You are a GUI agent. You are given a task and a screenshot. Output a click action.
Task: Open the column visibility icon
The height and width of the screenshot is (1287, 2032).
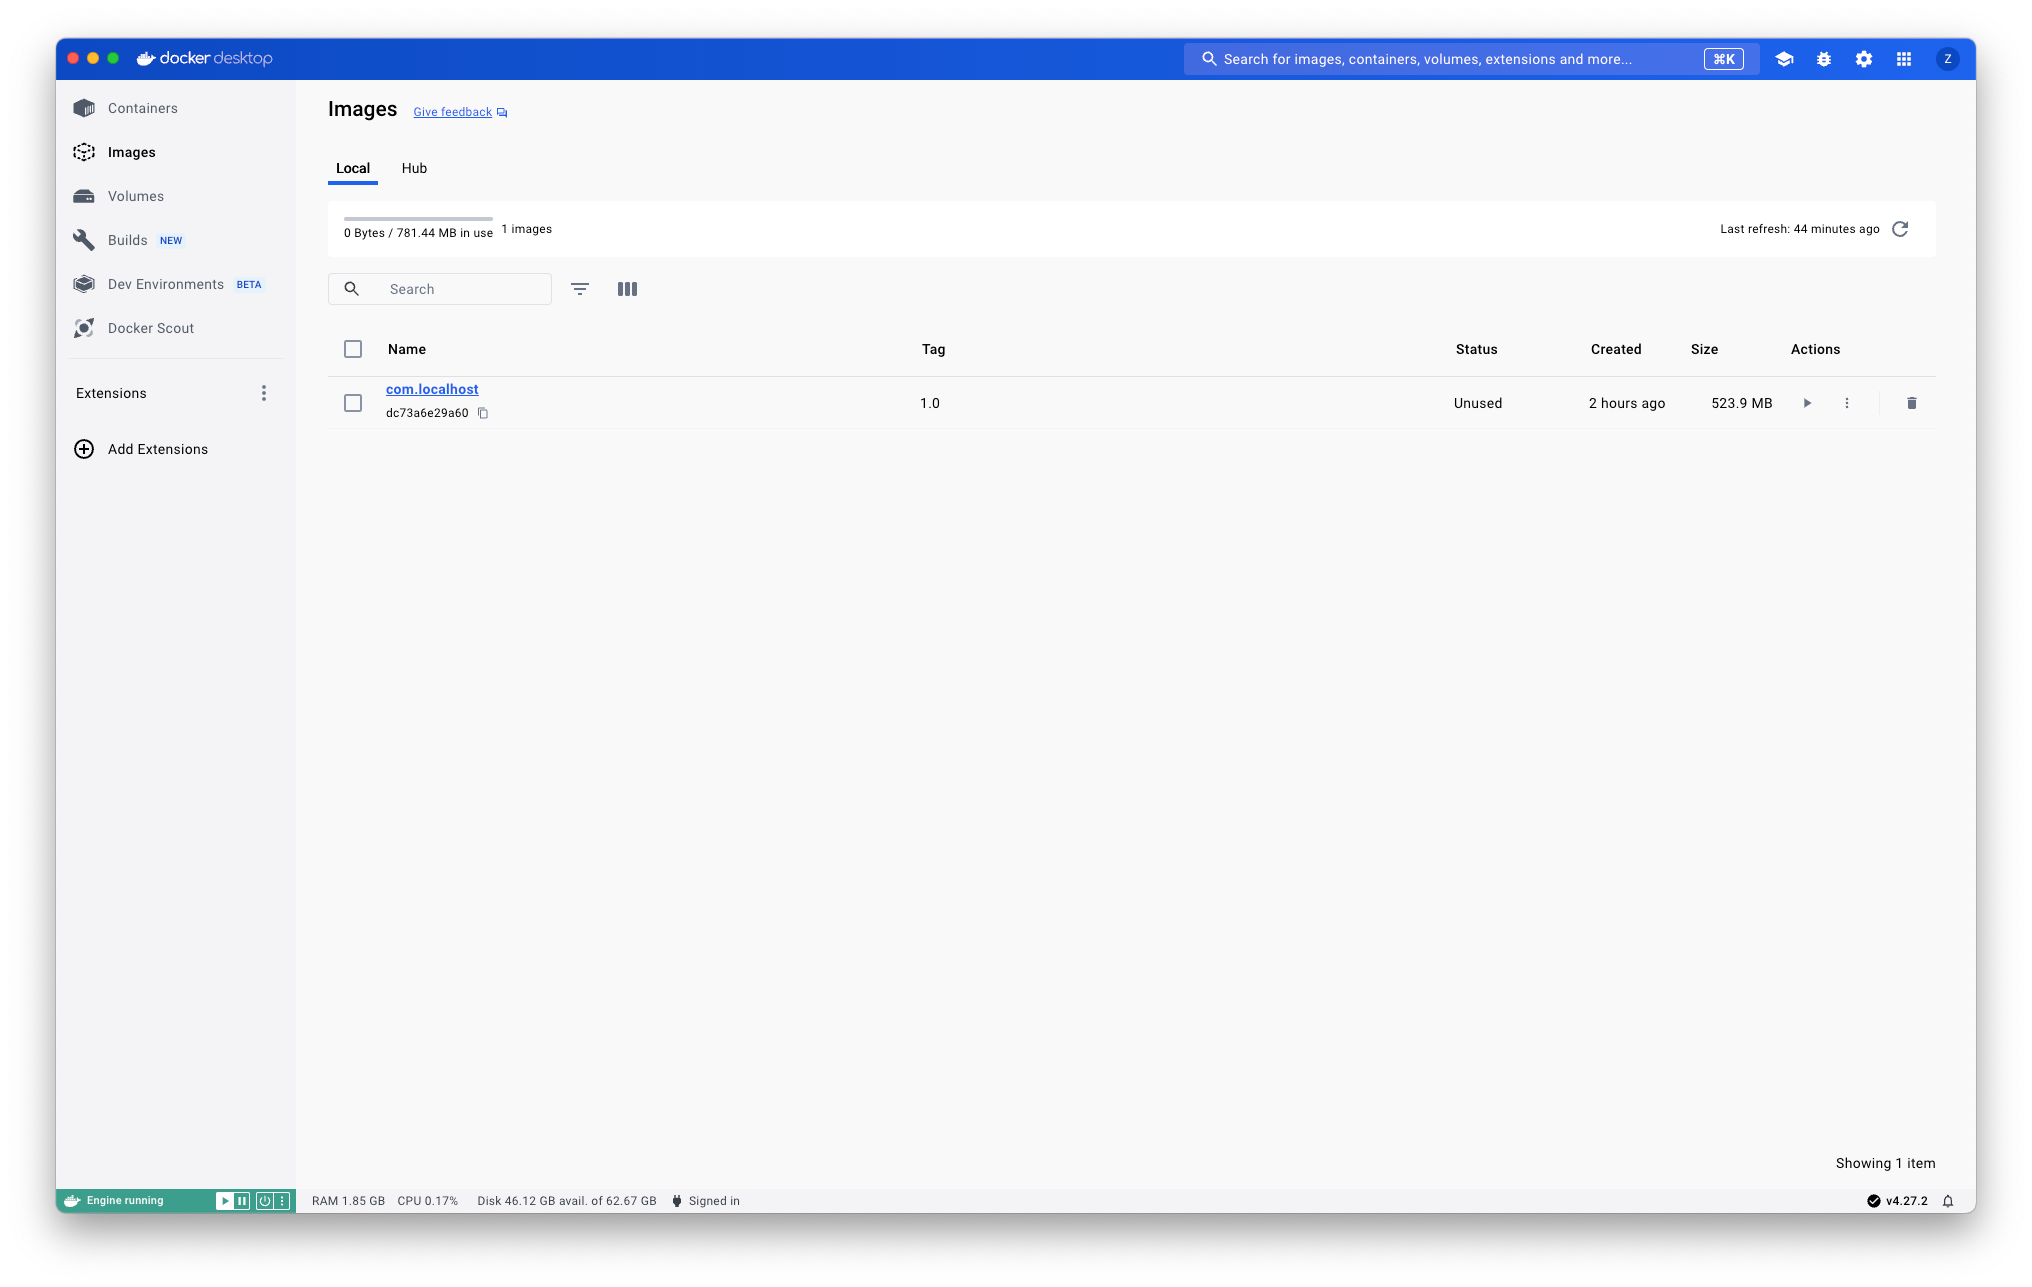tap(627, 289)
